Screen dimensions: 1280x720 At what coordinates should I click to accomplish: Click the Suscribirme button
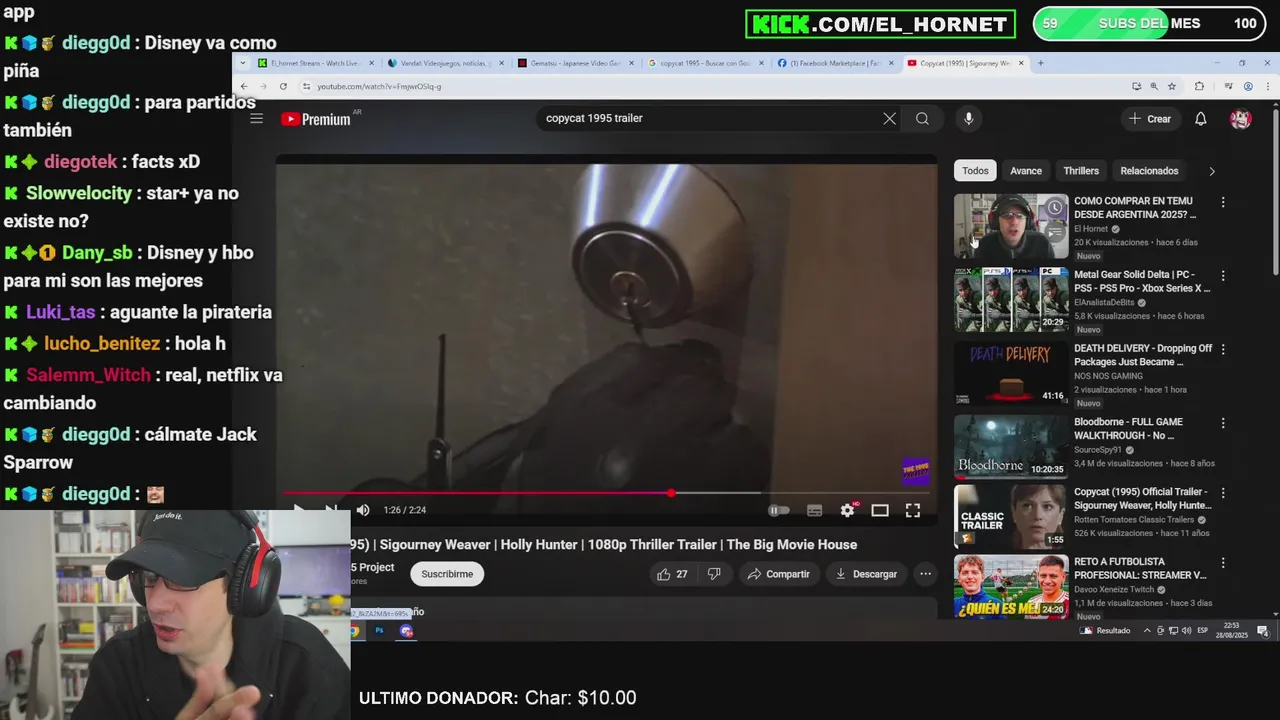[447, 574]
